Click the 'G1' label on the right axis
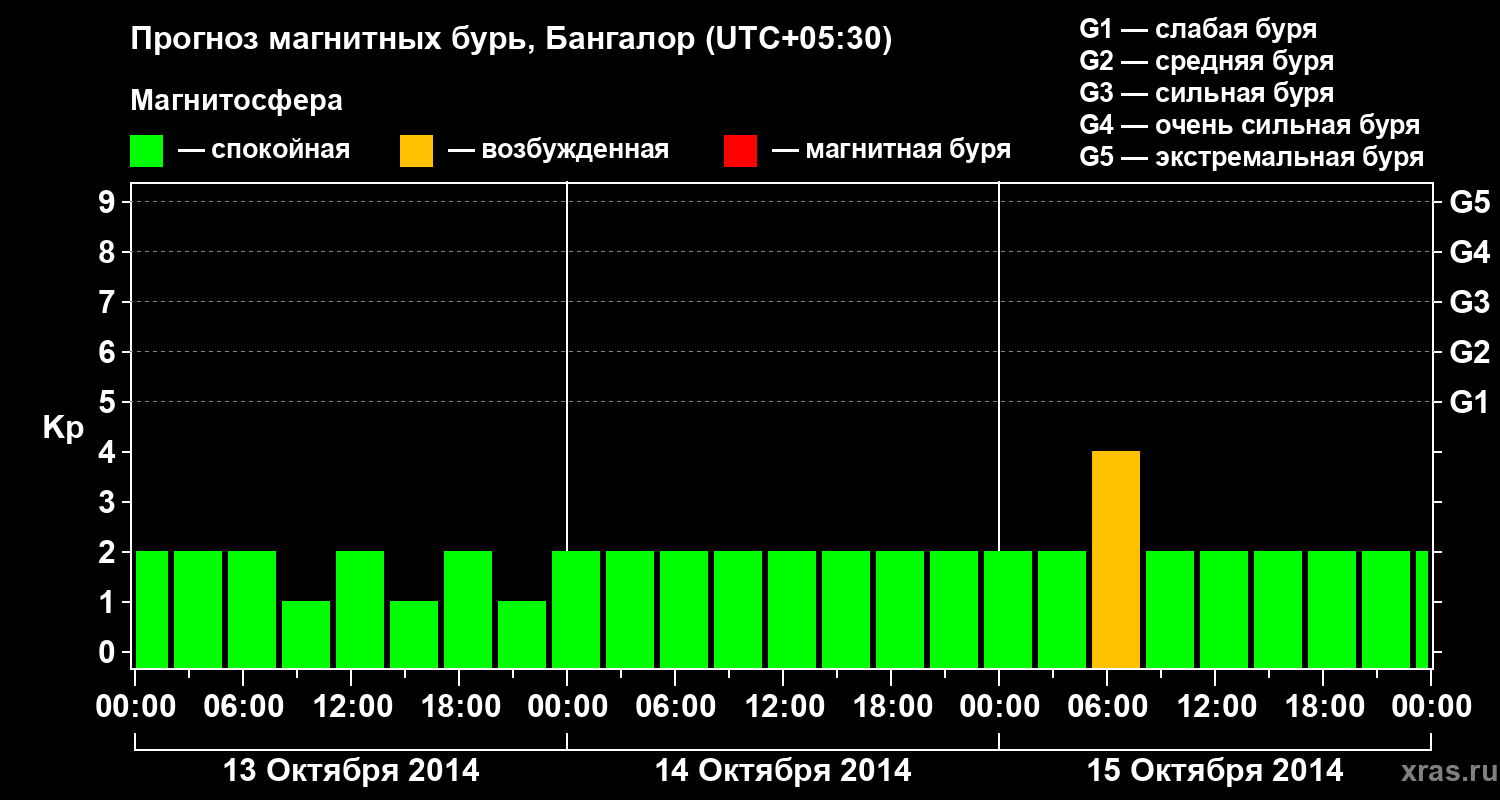The width and height of the screenshot is (1500, 800). click(1469, 402)
